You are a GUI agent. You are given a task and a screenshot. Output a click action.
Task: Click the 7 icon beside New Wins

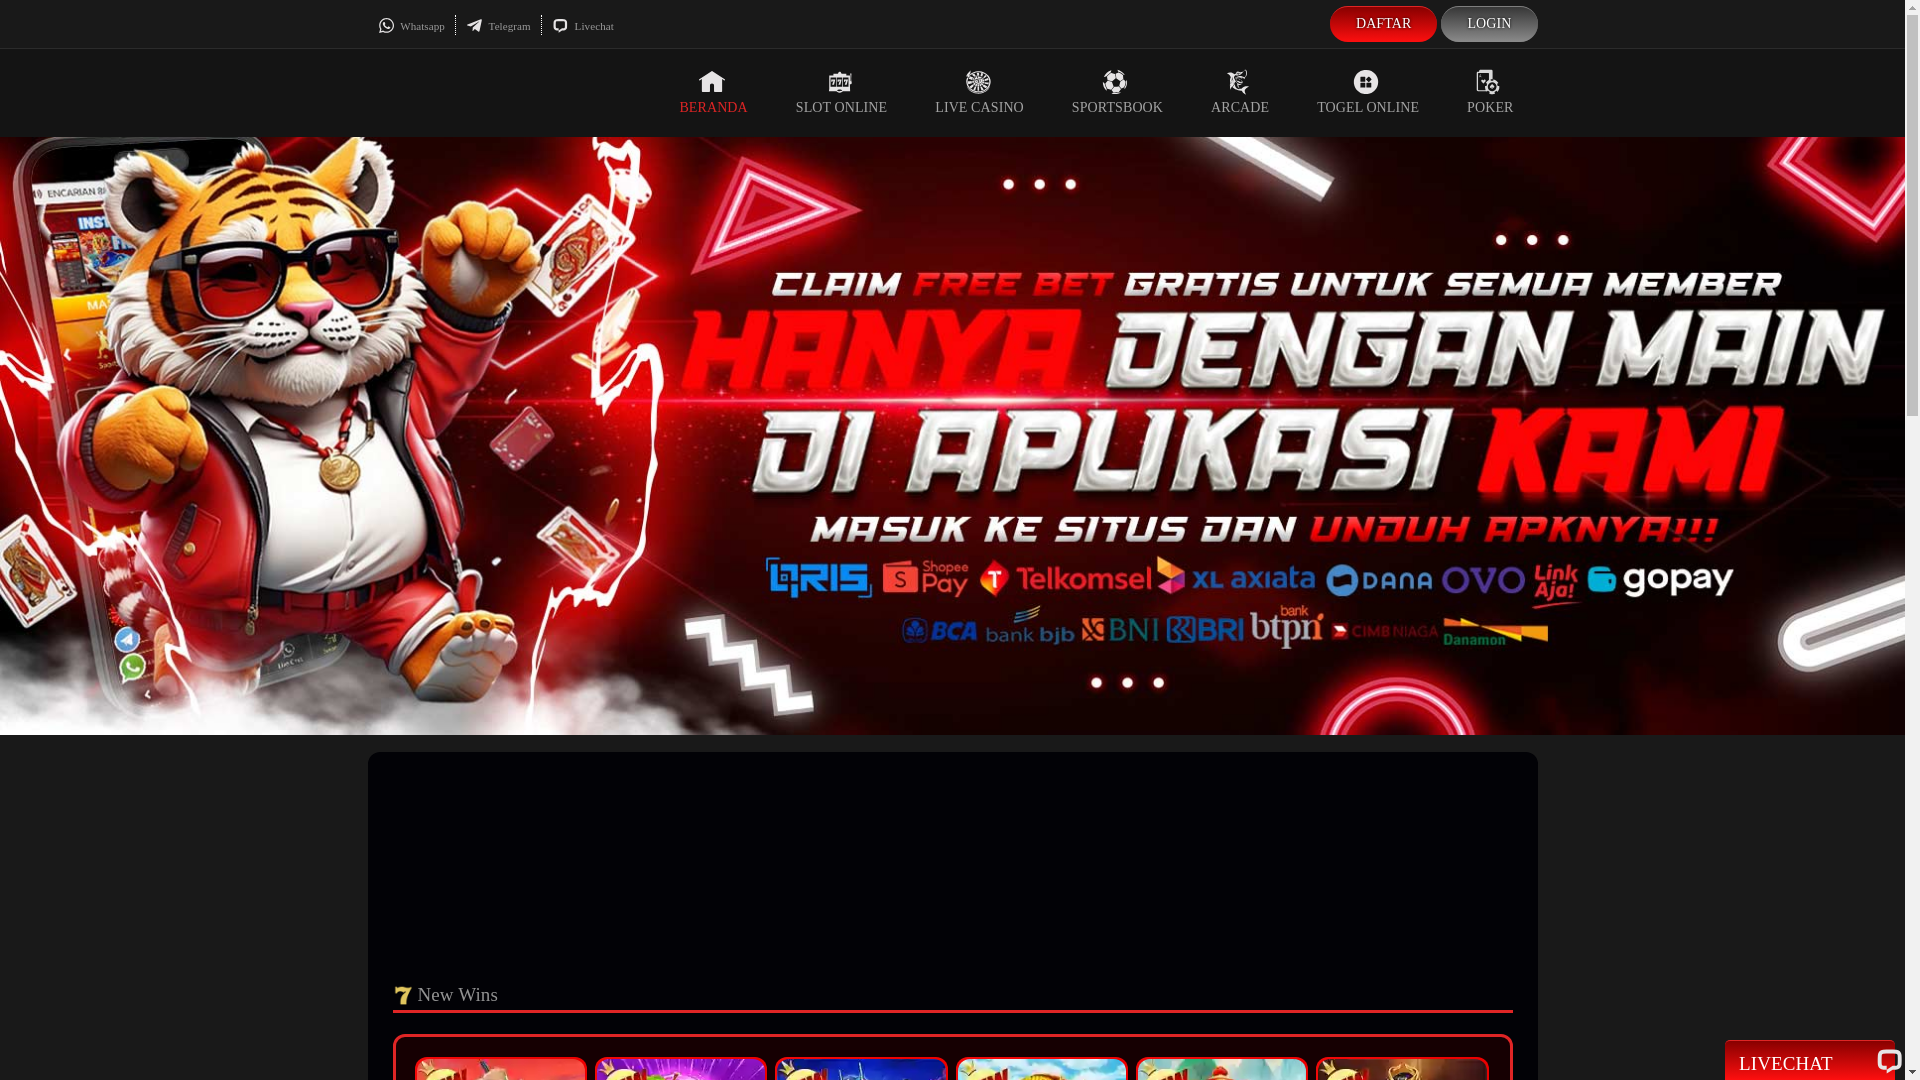point(403,995)
